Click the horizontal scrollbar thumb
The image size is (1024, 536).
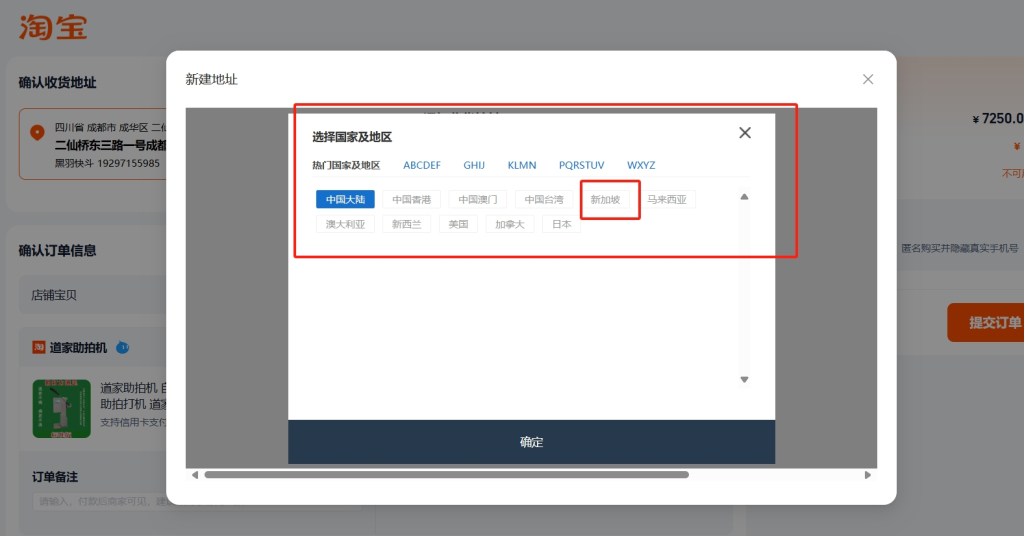point(446,475)
